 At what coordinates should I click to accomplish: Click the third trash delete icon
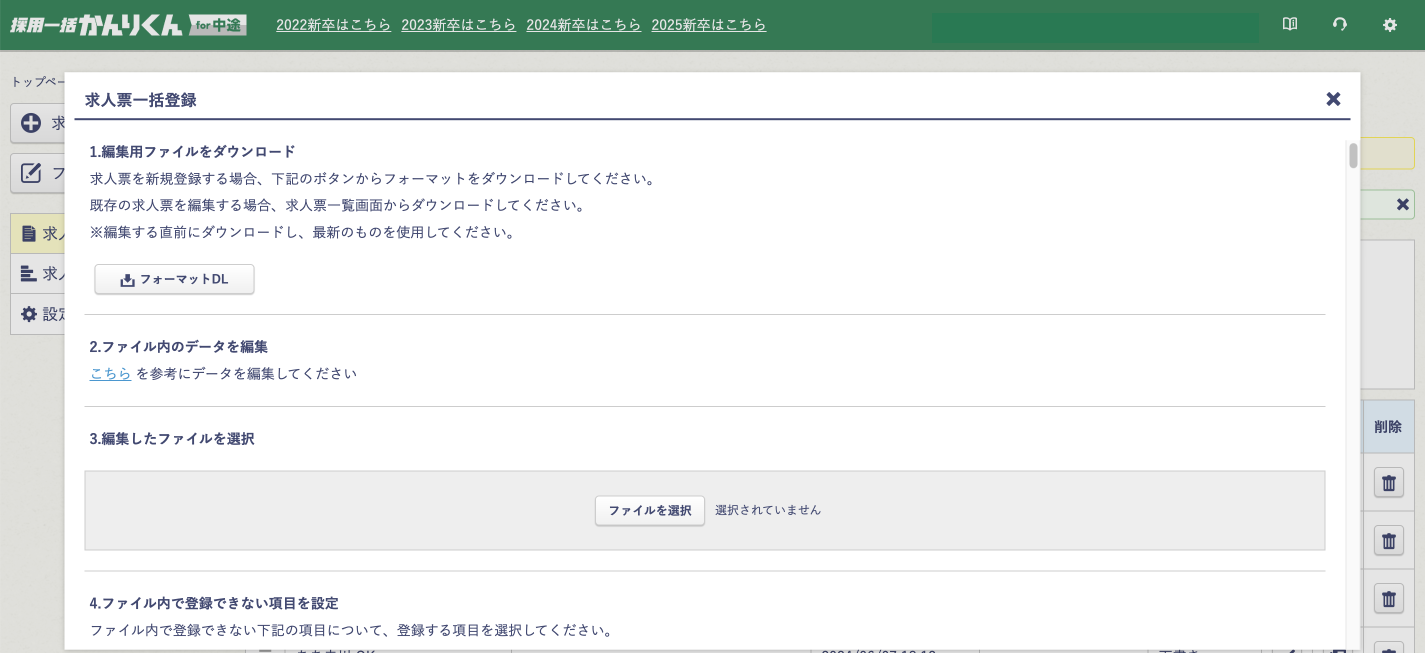coord(1388,599)
